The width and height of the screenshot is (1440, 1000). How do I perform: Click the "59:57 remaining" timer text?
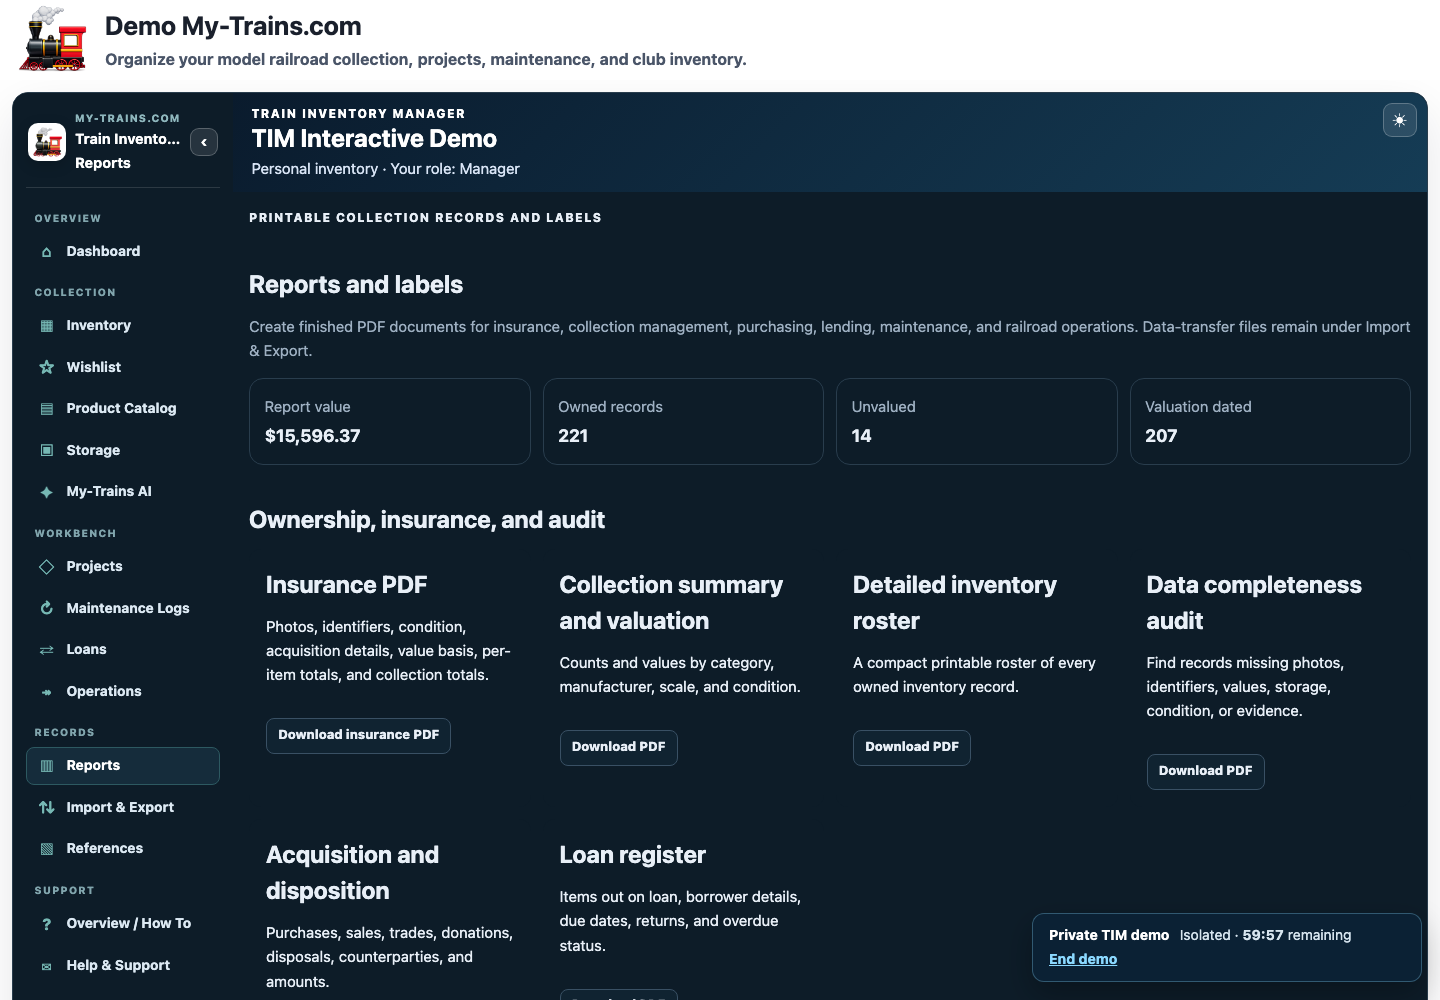click(x=1297, y=935)
